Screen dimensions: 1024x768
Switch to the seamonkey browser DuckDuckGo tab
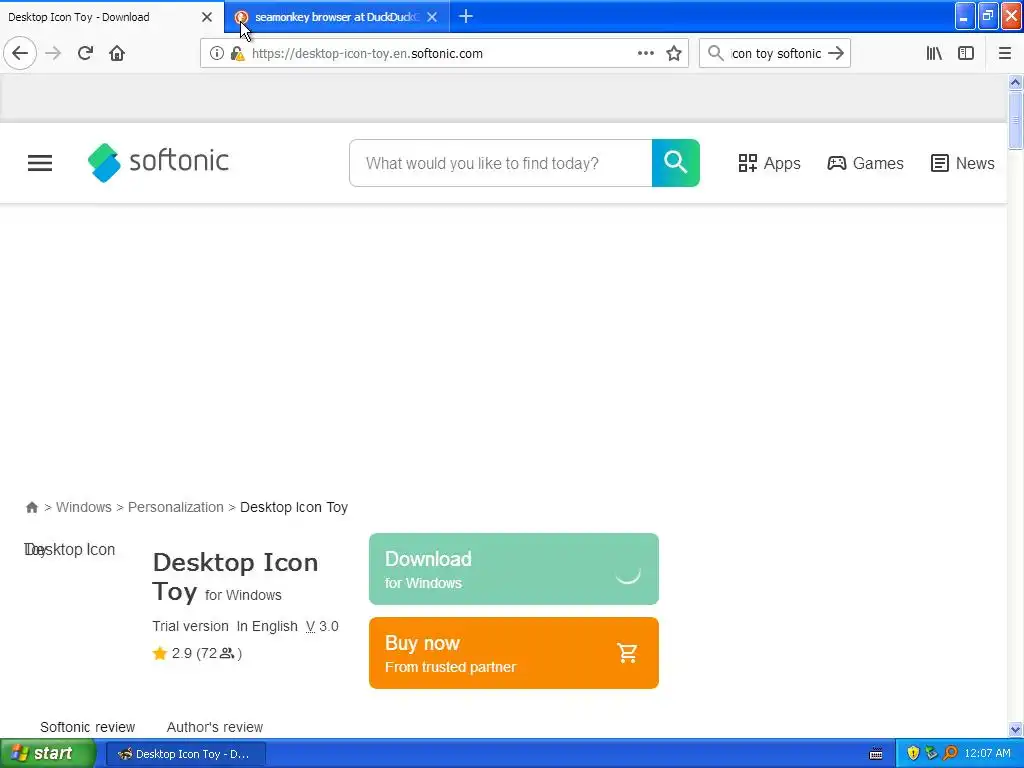(x=337, y=17)
